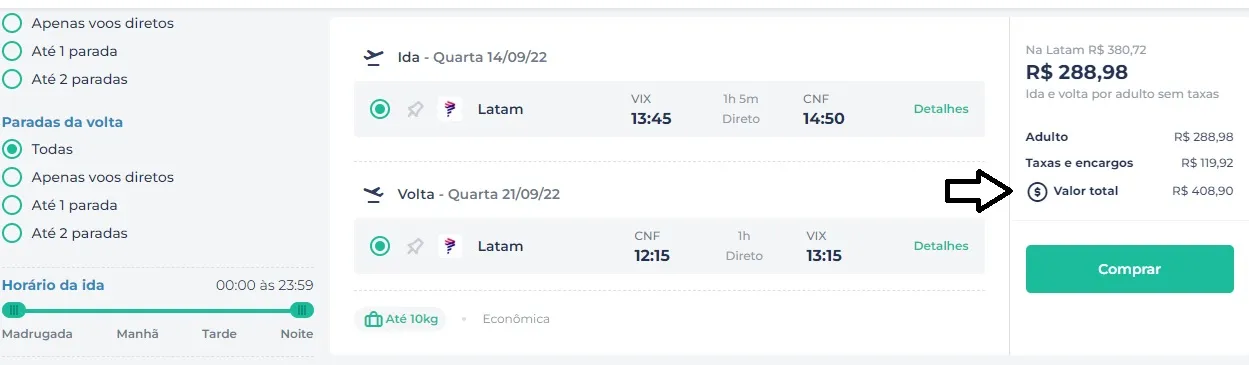Viewport: 1249px width, 365px height.
Task: Click the pin icon on Ida flight
Action: tap(415, 109)
